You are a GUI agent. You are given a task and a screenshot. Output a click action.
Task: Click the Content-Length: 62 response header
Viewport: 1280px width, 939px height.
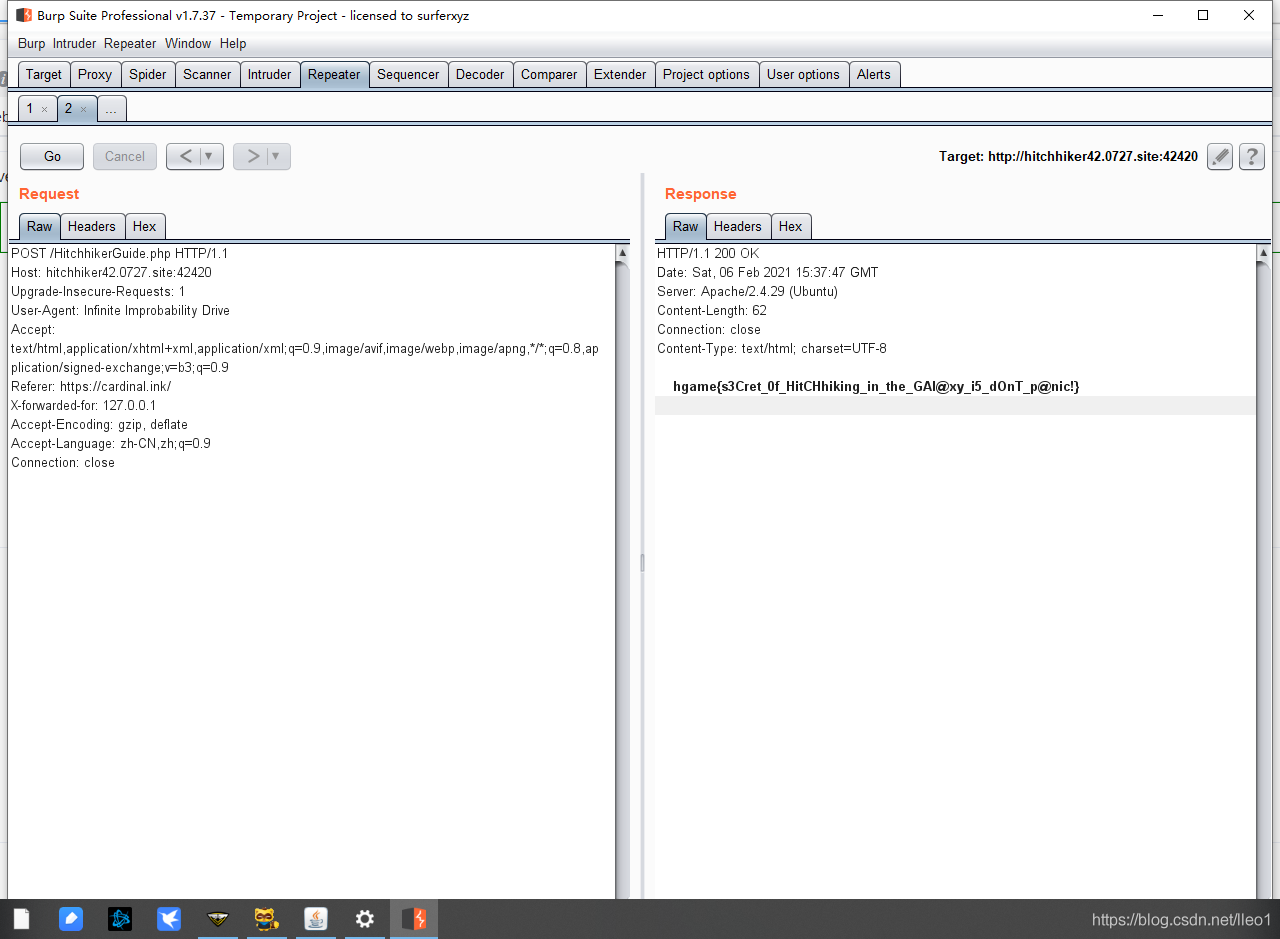(x=712, y=311)
